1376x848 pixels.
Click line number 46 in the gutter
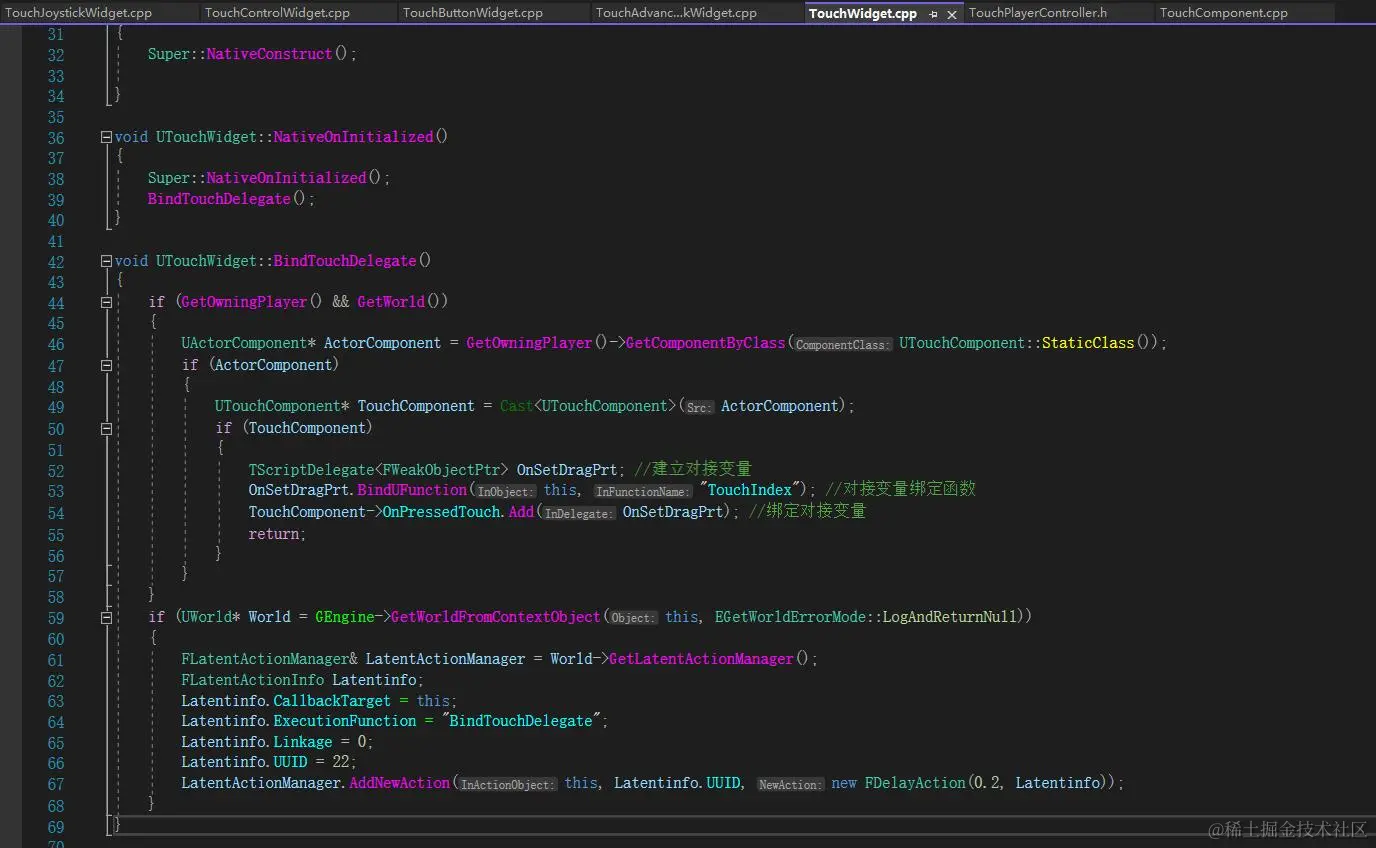coord(56,345)
